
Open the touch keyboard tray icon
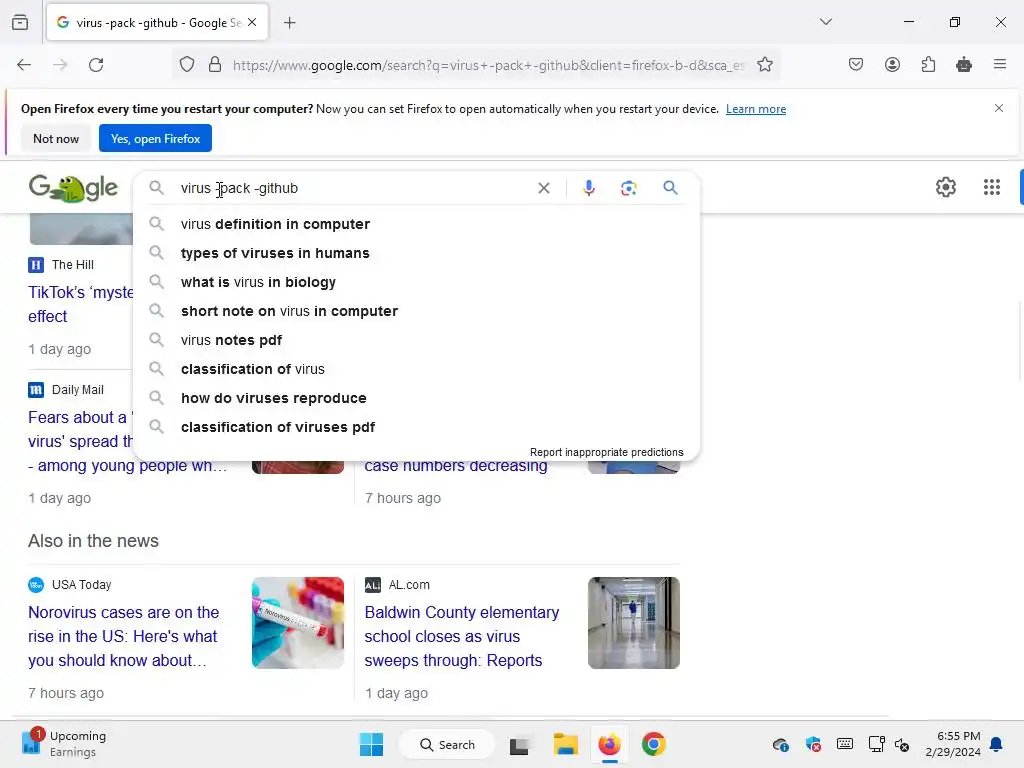(844, 744)
